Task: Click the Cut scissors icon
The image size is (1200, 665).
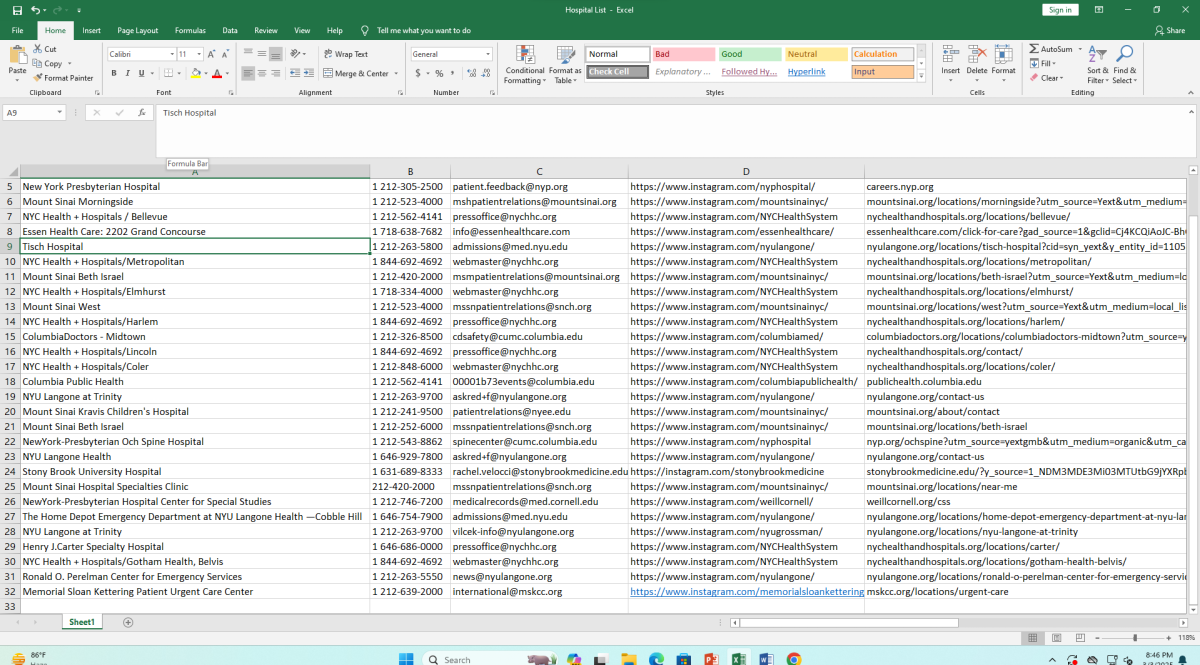Action: [38, 49]
